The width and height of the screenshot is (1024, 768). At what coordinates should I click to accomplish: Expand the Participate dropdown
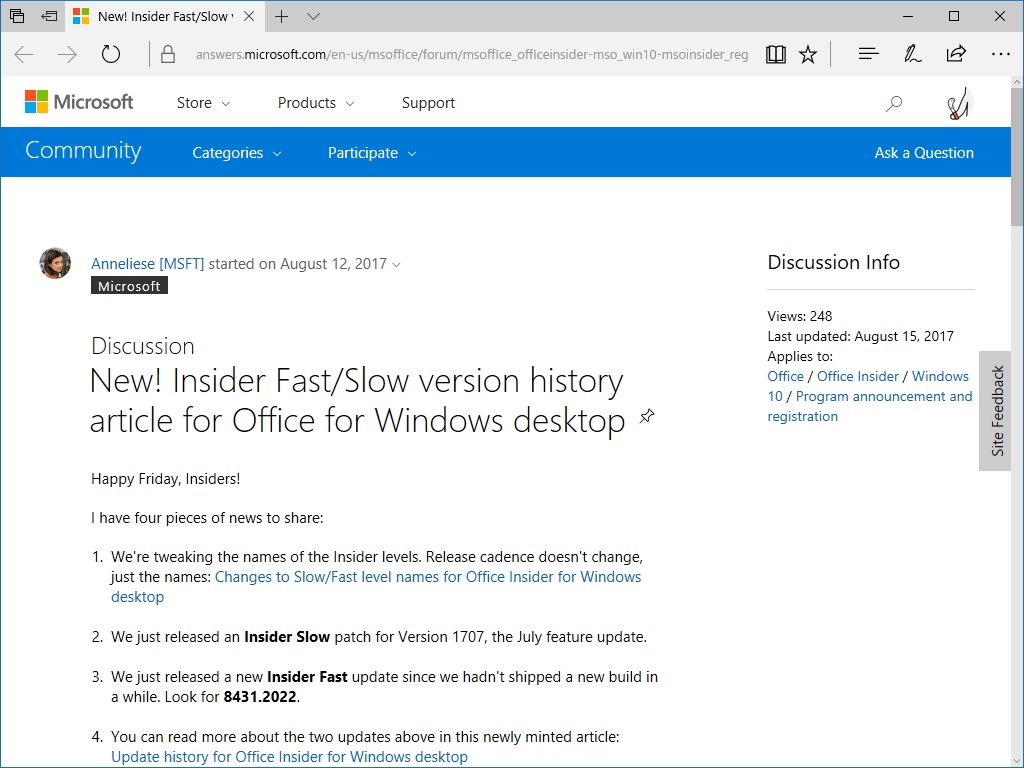tap(372, 153)
